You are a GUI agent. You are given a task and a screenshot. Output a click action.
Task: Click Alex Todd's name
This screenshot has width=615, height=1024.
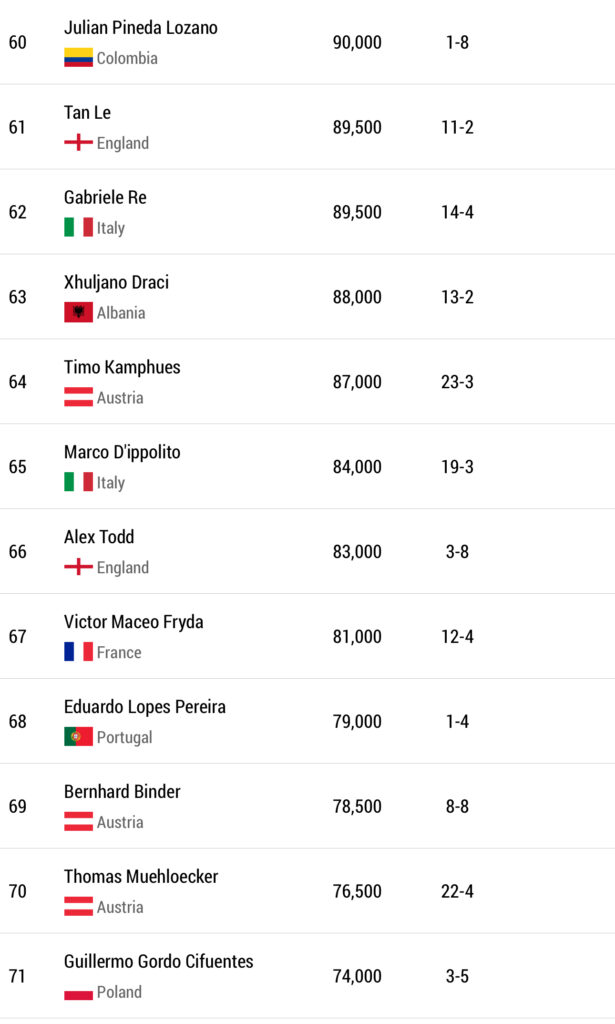pos(99,537)
